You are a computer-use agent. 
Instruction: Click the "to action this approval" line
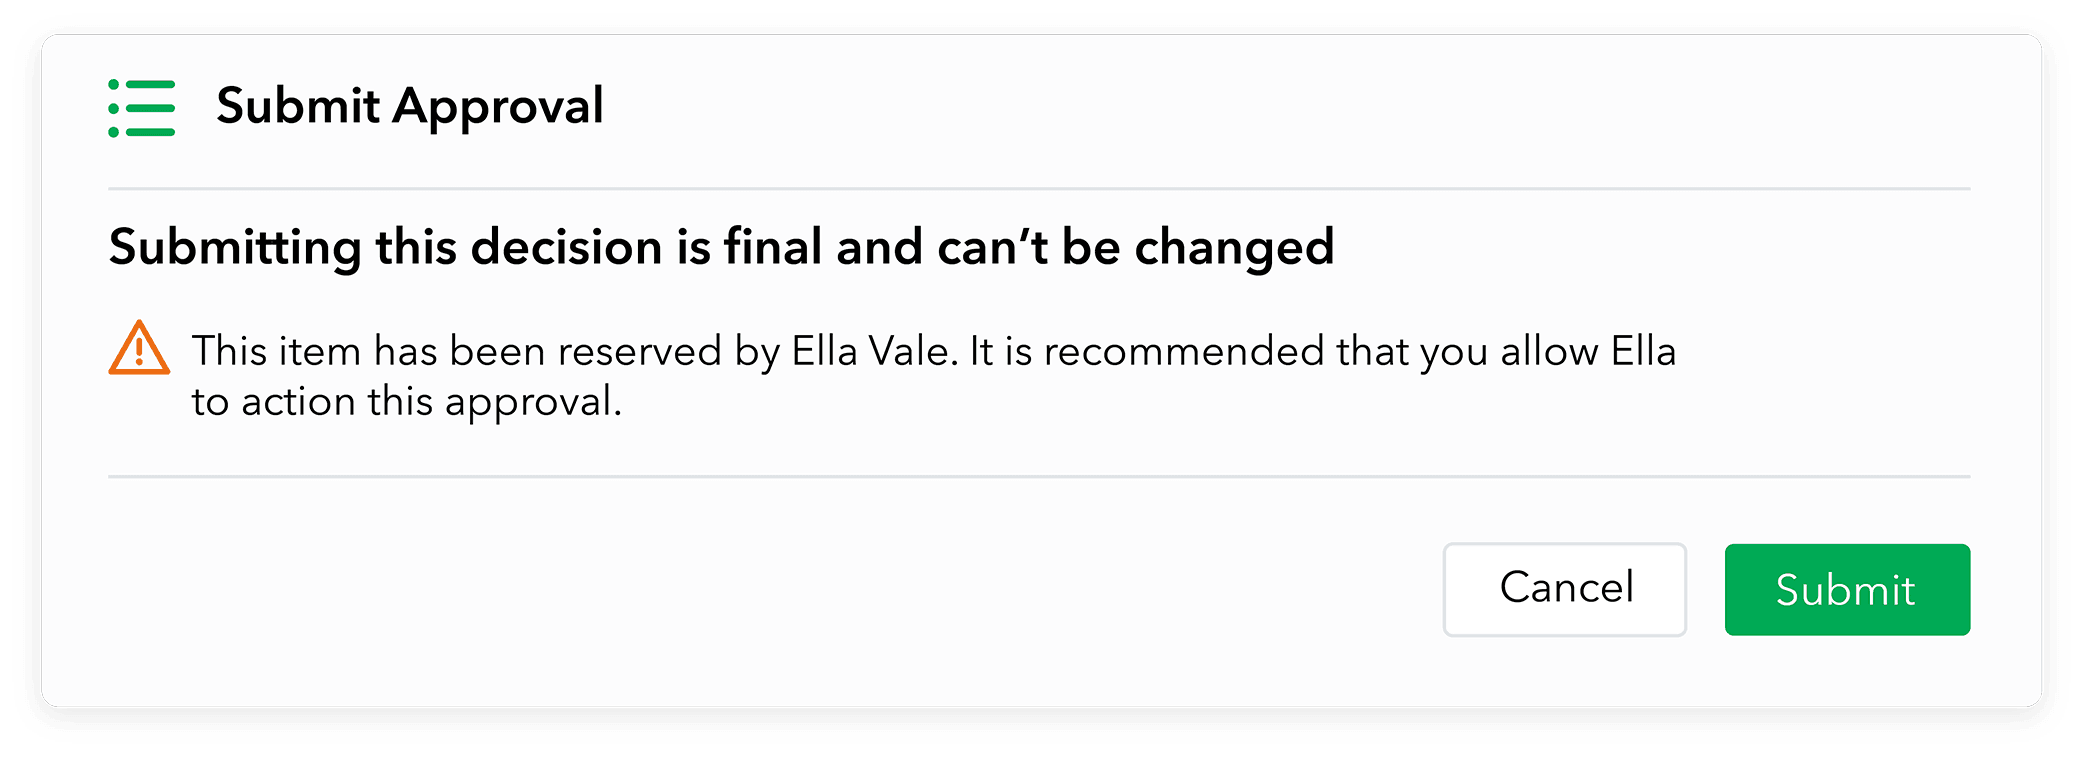coord(406,402)
